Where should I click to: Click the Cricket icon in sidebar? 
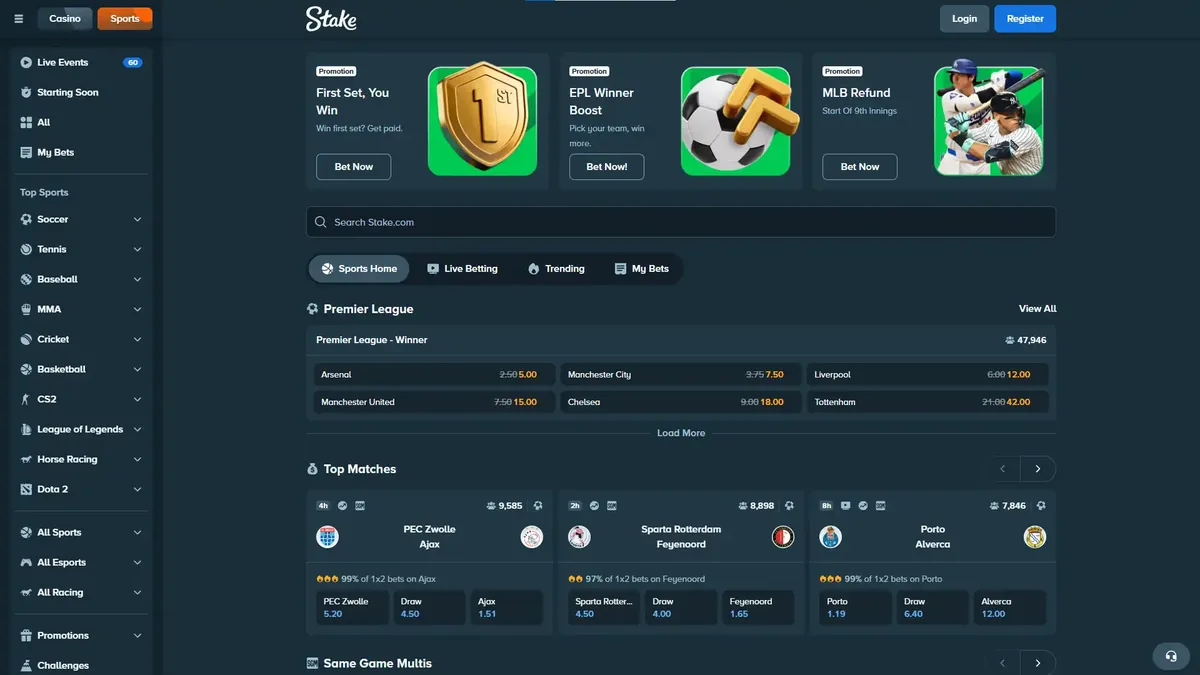click(27, 339)
